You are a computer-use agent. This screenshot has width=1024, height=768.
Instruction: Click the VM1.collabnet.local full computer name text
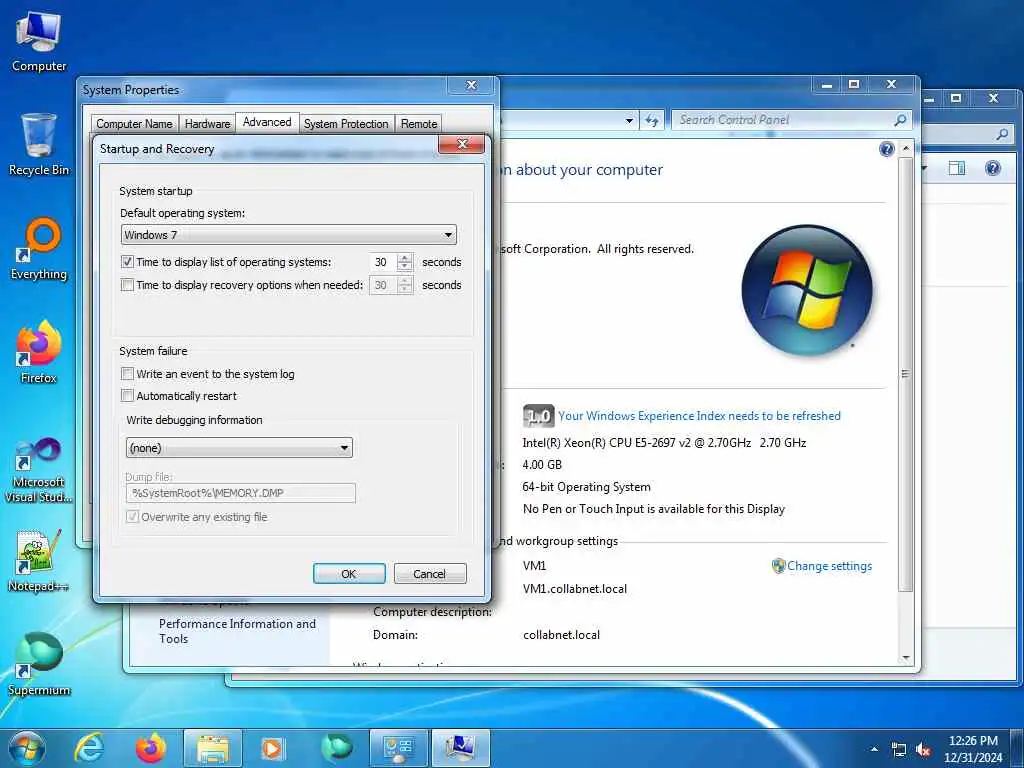575,589
